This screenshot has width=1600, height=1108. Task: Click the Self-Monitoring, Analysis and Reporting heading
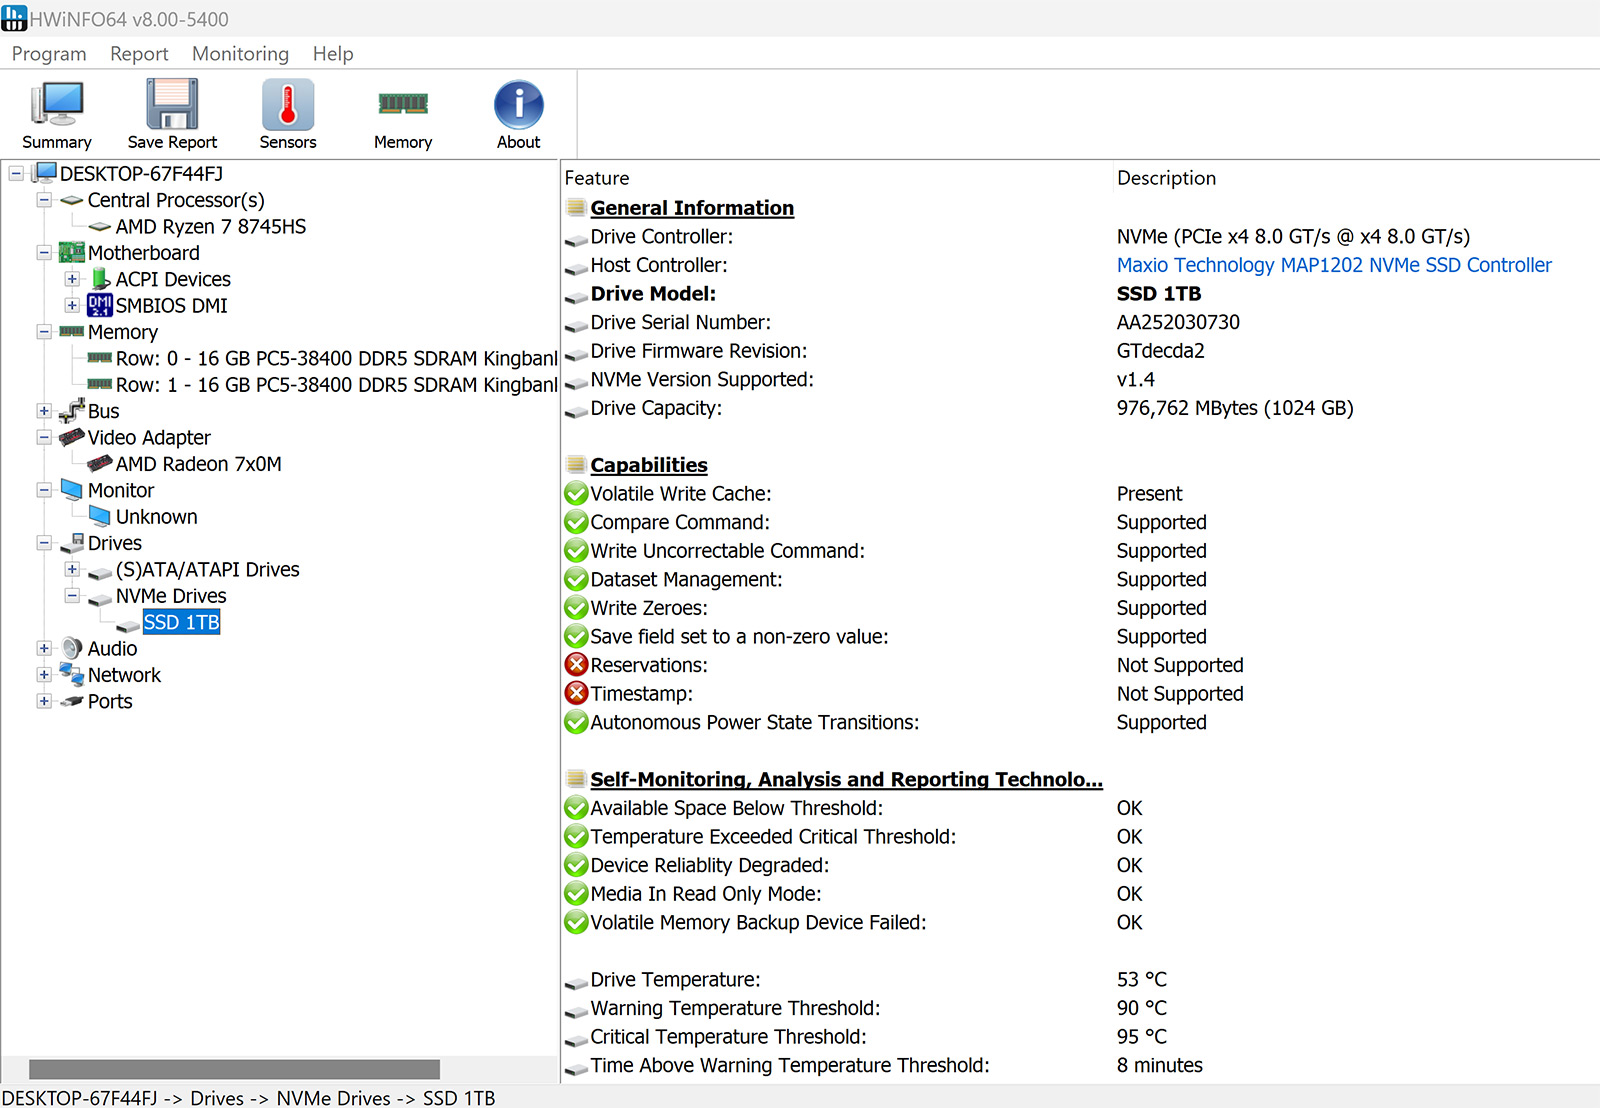(846, 779)
